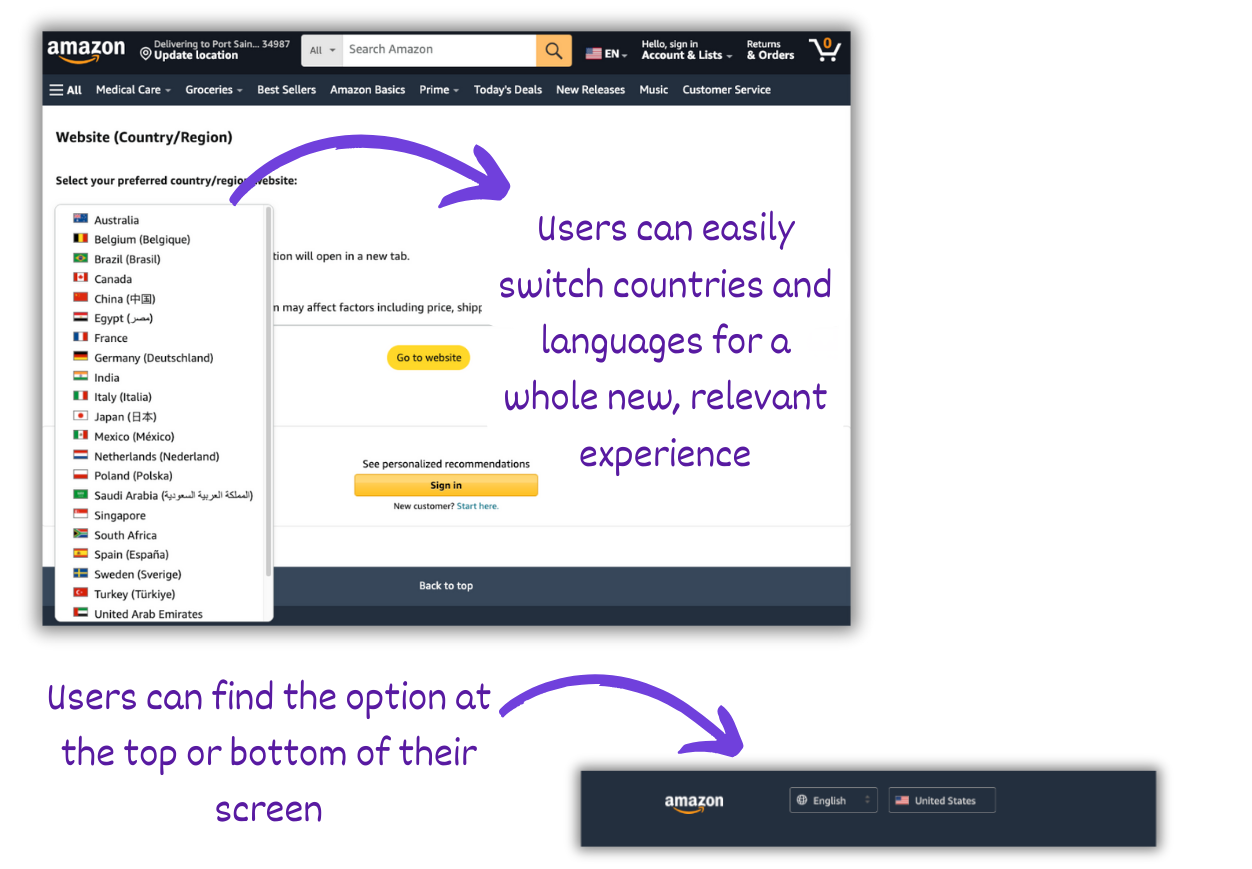
Task: Click the search magnifier icon
Action: [553, 50]
